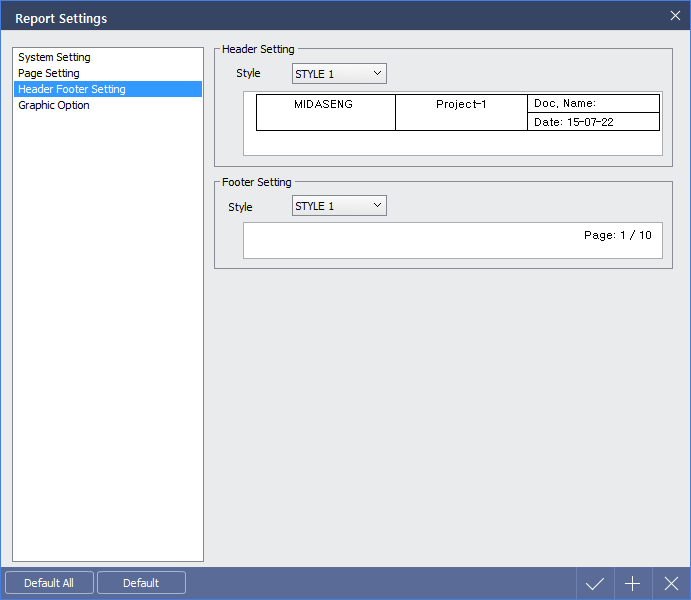Open the Header Setting Style dropdown
The image size is (691, 600).
(339, 74)
